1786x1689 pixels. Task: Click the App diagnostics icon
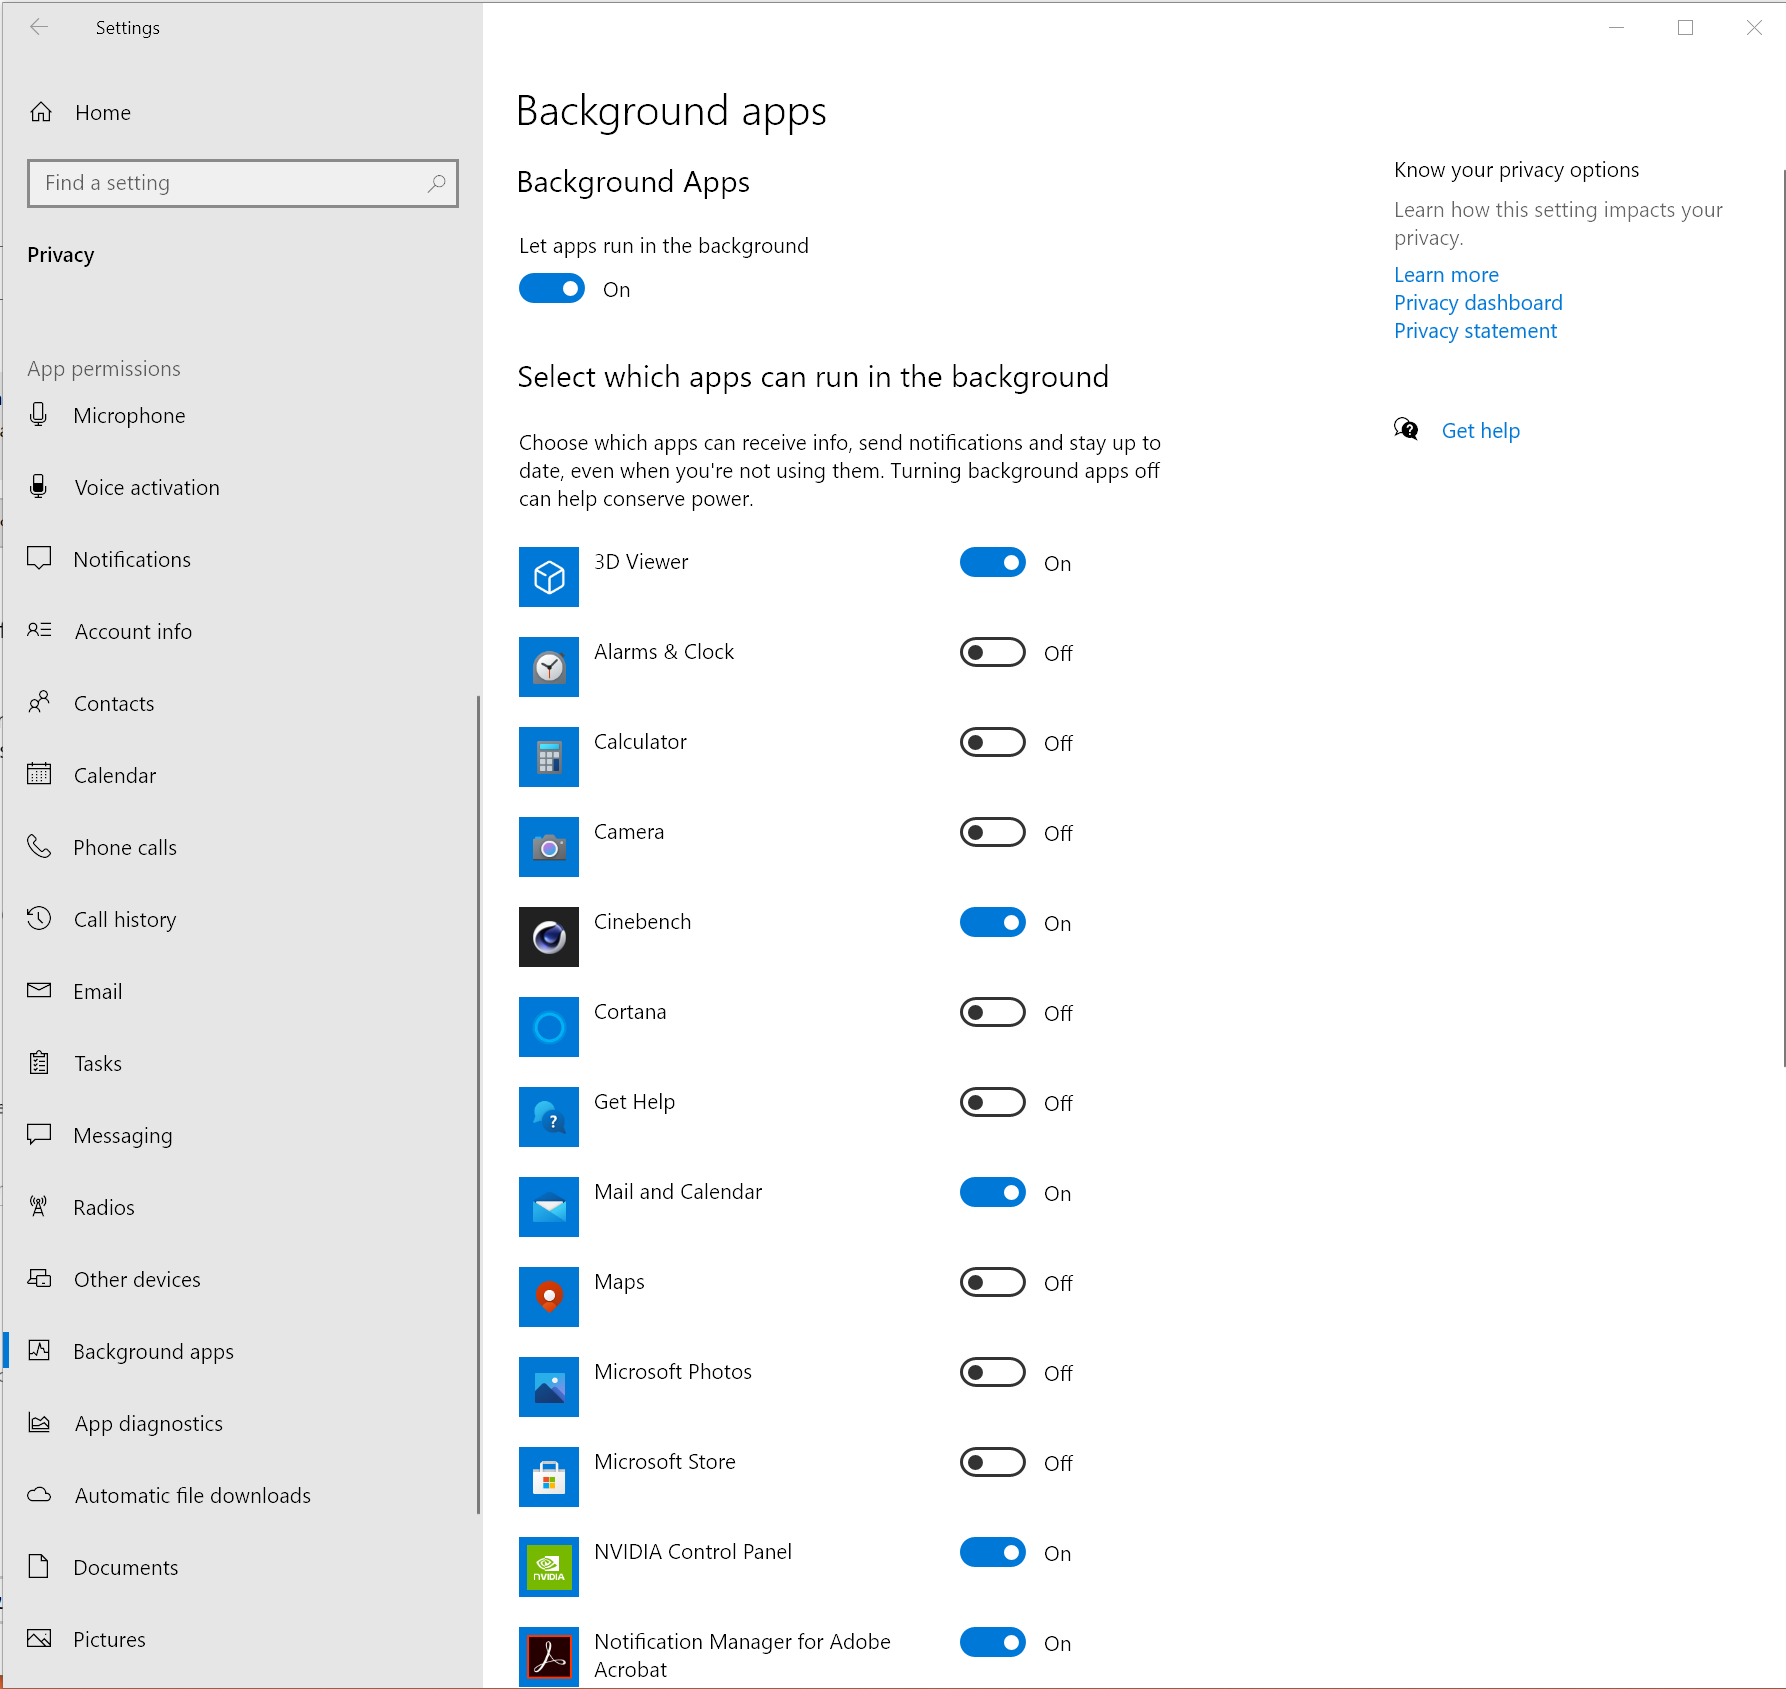coord(39,1422)
